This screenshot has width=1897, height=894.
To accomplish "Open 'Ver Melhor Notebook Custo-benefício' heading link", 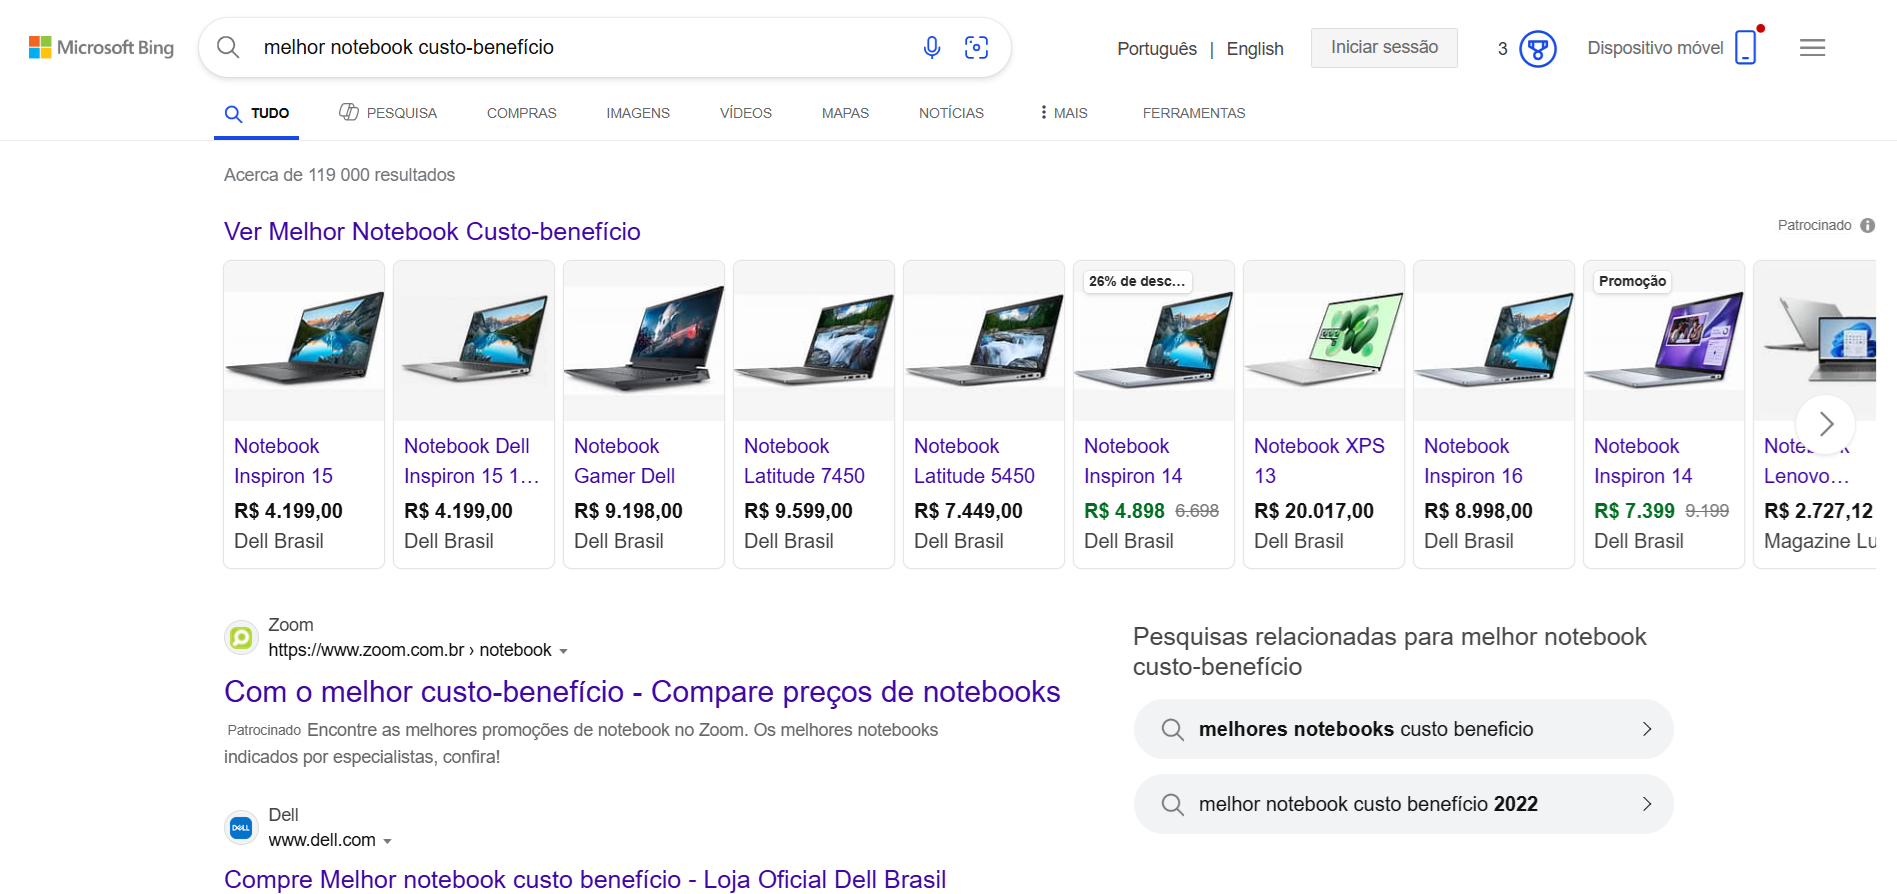I will (x=432, y=231).
